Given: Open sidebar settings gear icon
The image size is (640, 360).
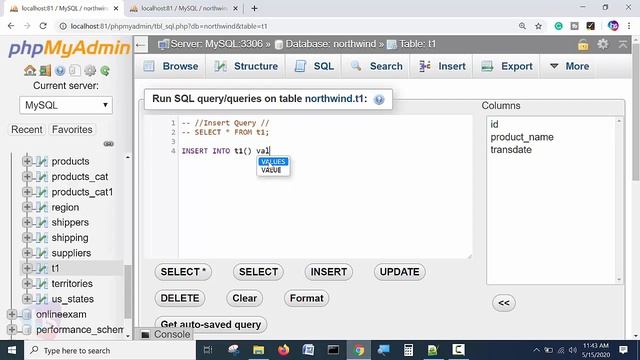Looking at the screenshot, I should tap(90, 71).
